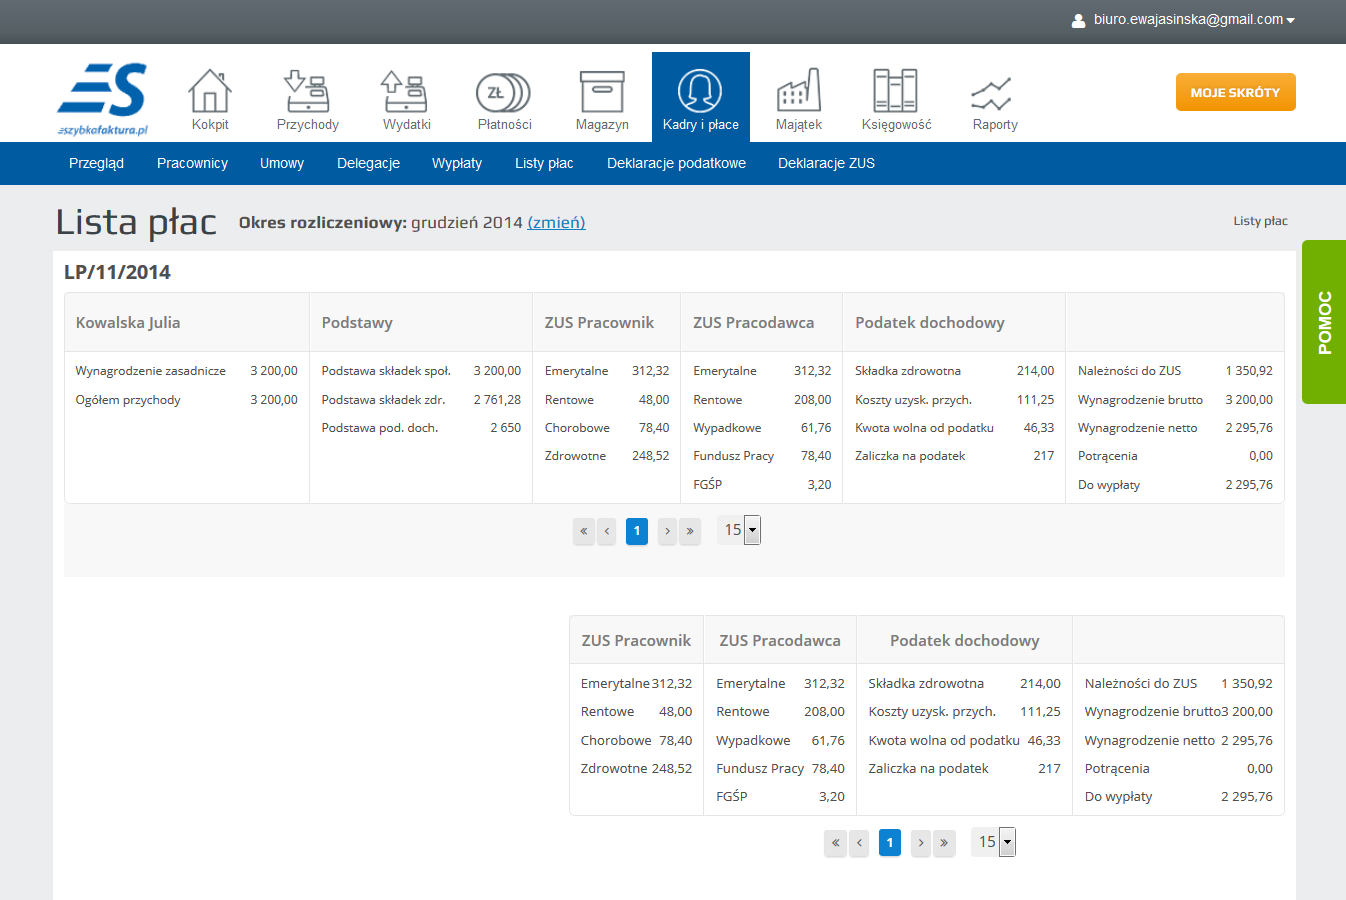Viewport: 1346px width, 900px height.
Task: Click Do wypłaty label in upper table
Action: pyautogui.click(x=1109, y=485)
